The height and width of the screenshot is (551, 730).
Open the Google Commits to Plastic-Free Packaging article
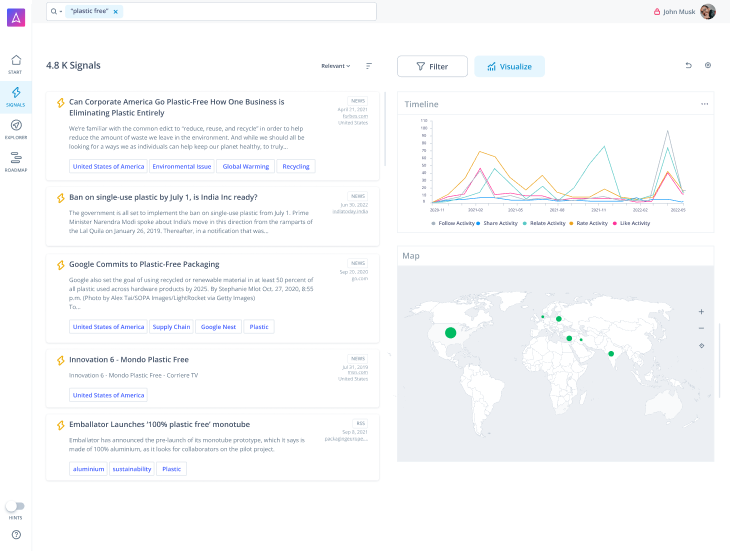pyautogui.click(x=144, y=264)
